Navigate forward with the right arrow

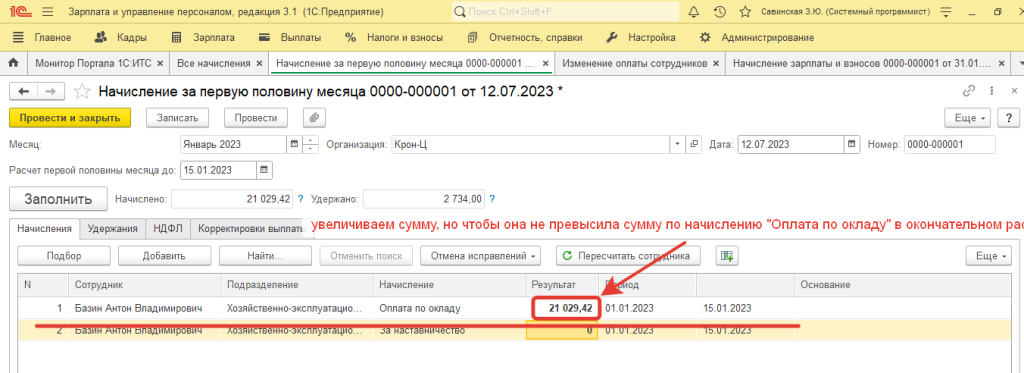50,91
